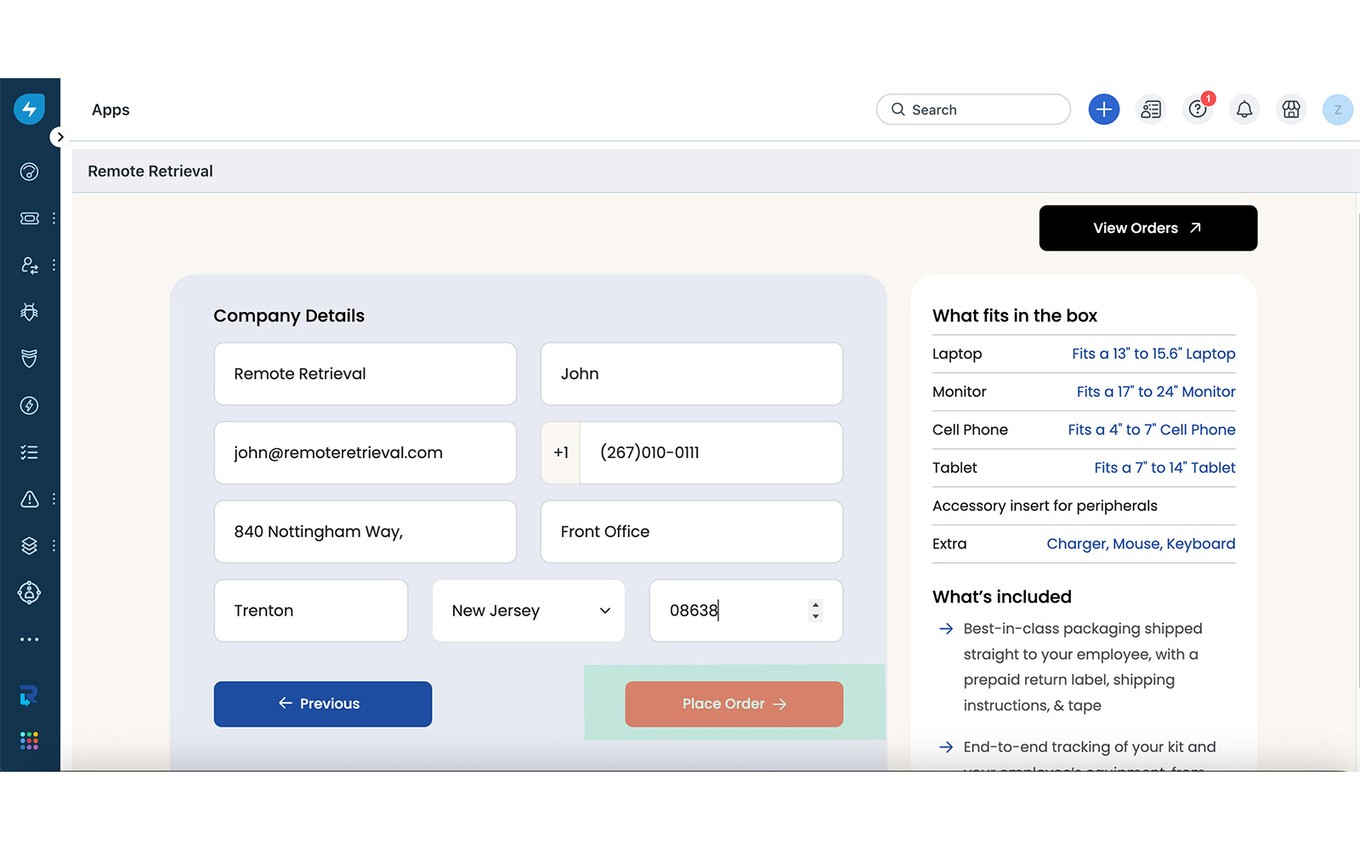This screenshot has width=1360, height=850.
Task: Click the Previous button
Action: pos(323,704)
